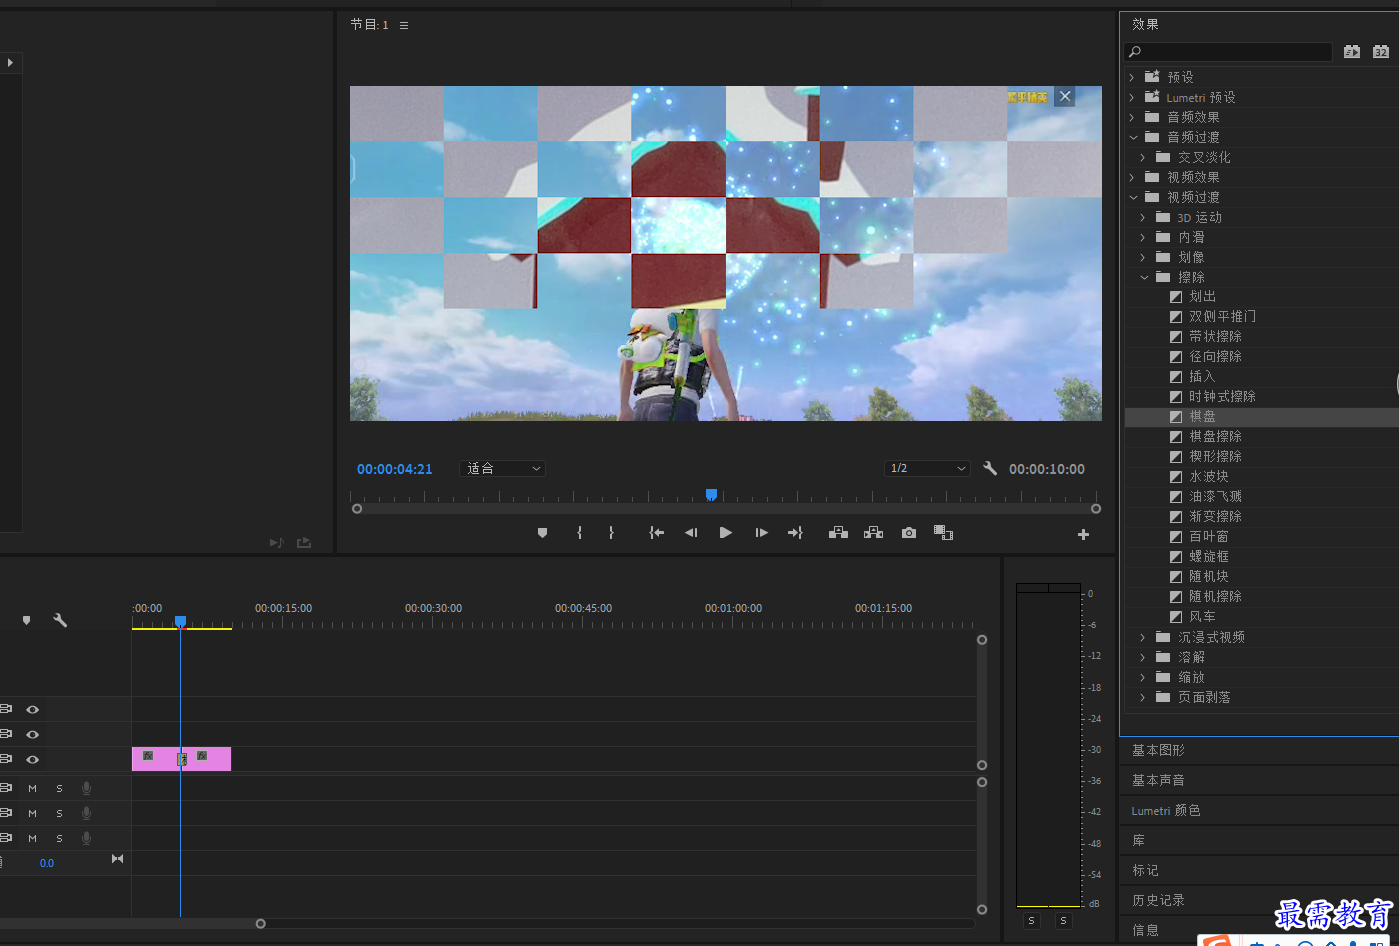Select the transition icon on the pink clip

click(182, 759)
